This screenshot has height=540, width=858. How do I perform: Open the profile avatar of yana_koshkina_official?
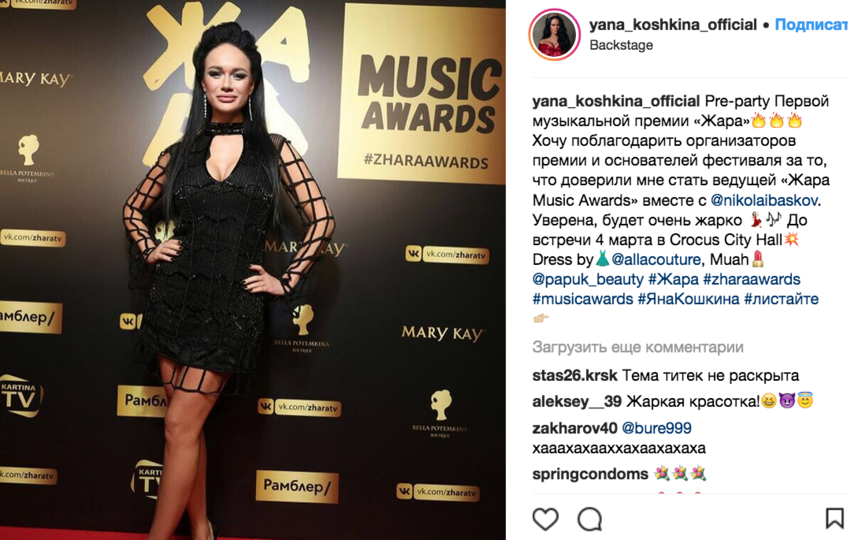[554, 34]
